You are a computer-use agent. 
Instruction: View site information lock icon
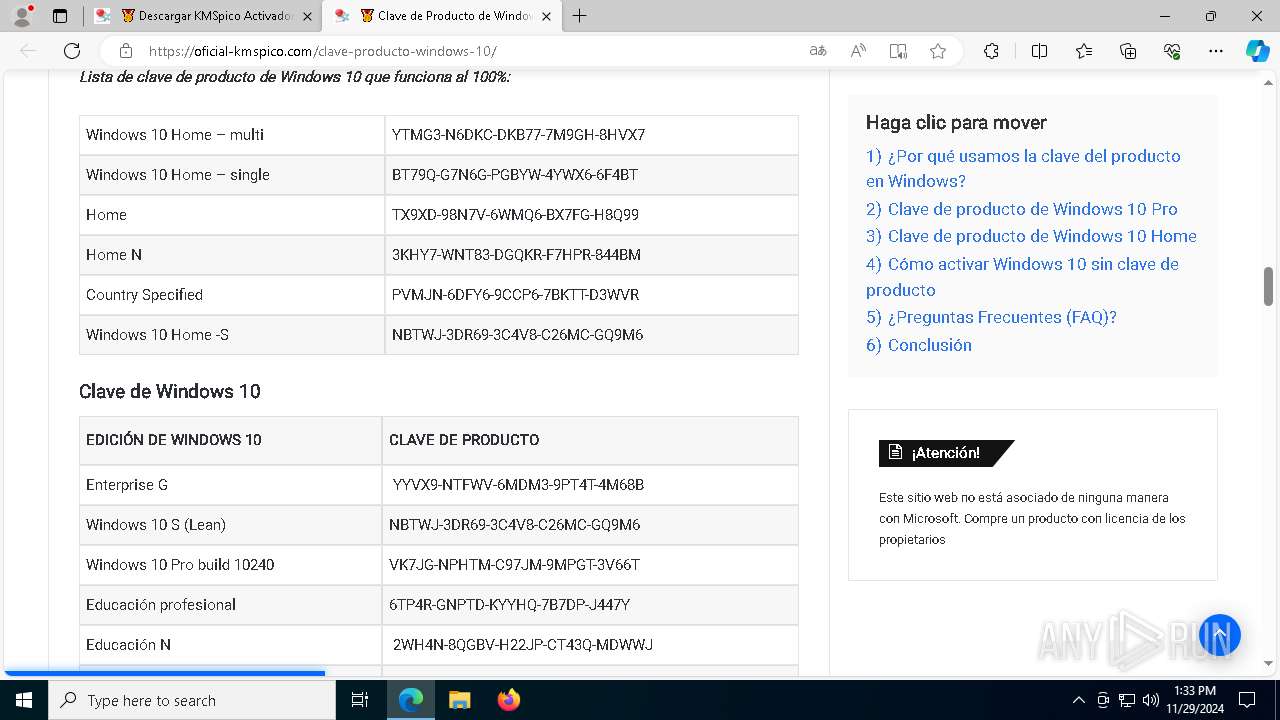pos(126,51)
